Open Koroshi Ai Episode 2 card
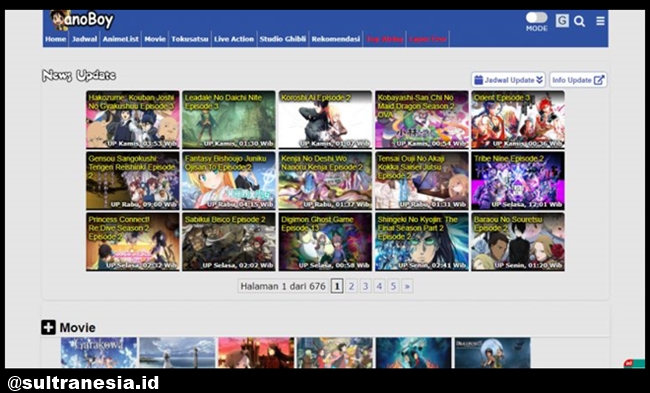650x393 pixels. (x=325, y=119)
